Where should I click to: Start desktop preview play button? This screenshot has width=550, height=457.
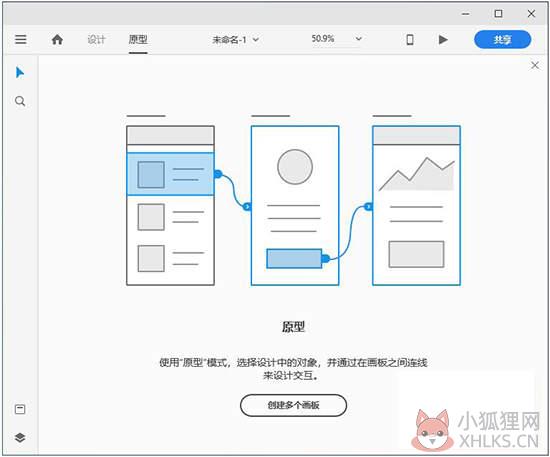(443, 40)
